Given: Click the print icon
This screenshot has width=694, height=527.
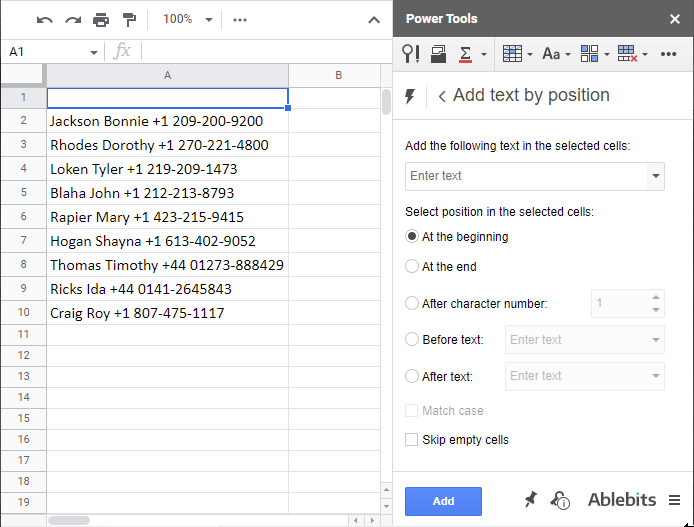Looking at the screenshot, I should tap(101, 20).
